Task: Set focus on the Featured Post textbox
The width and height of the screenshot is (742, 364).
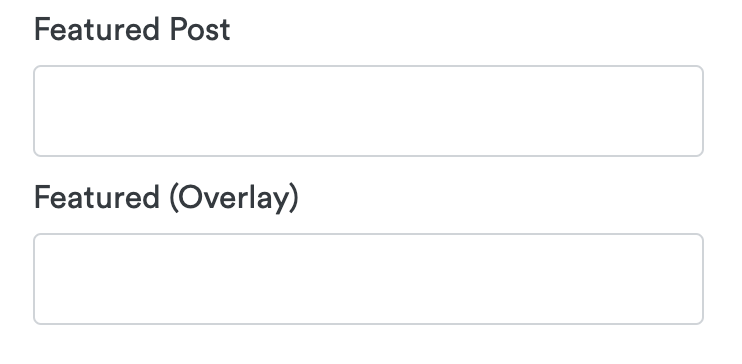Action: click(x=368, y=111)
